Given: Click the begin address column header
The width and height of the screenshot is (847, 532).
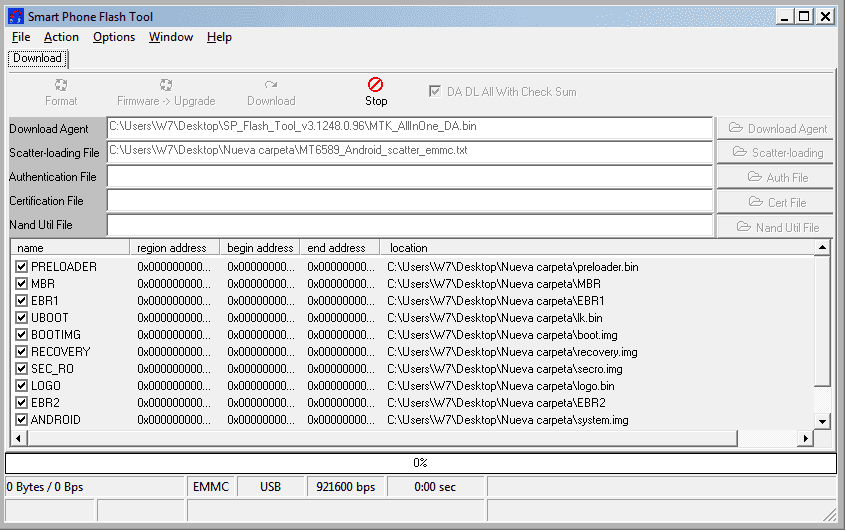Looking at the screenshot, I should click(260, 248).
